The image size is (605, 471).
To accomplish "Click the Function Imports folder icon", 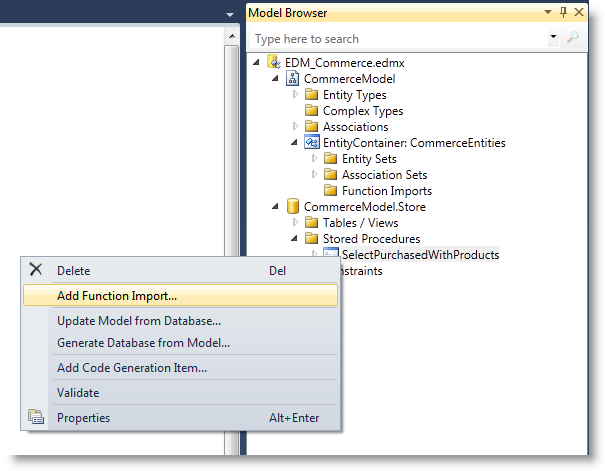I will pyautogui.click(x=331, y=191).
